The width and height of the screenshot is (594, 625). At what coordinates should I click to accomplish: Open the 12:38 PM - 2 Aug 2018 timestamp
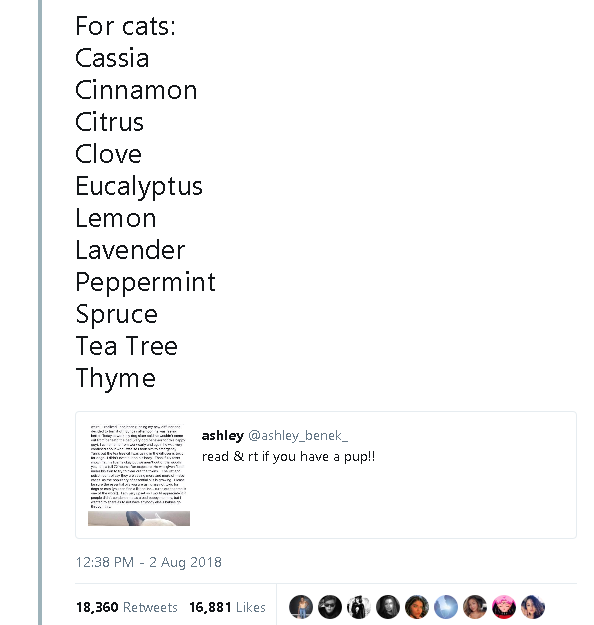148,562
